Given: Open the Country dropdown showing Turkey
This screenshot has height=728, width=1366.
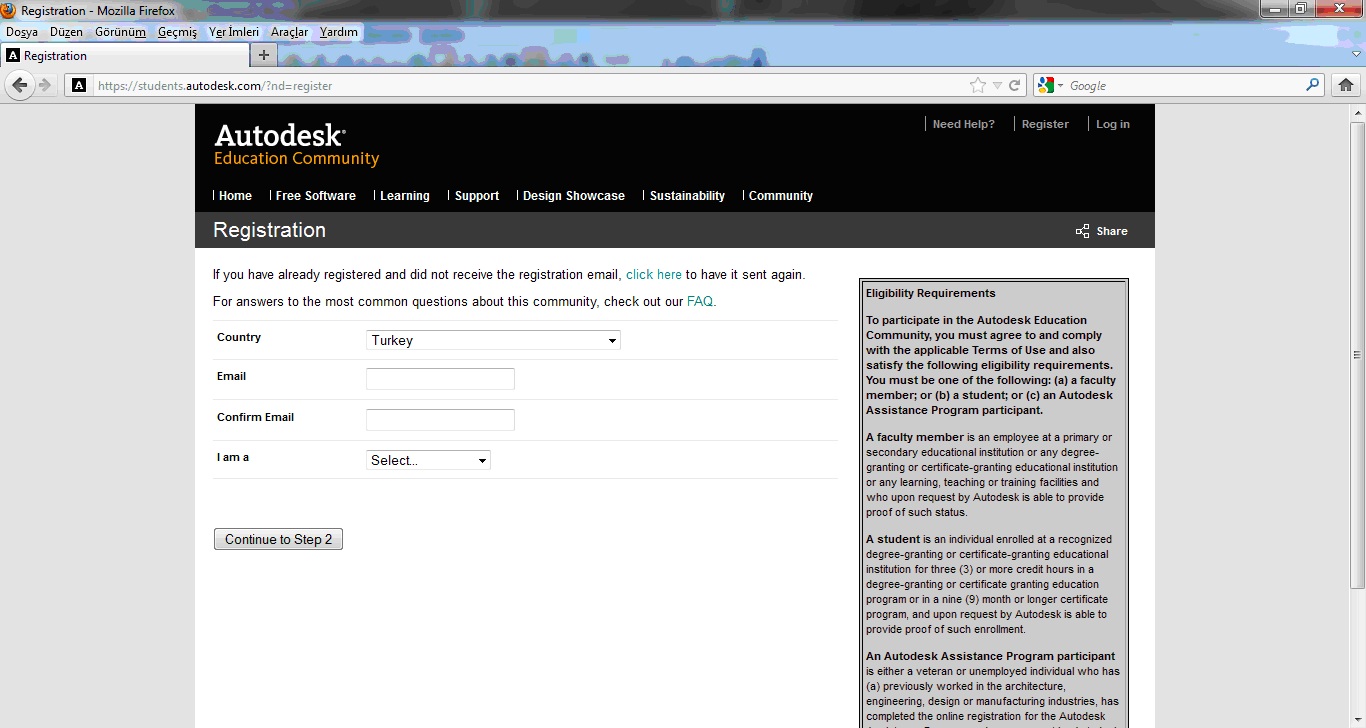Looking at the screenshot, I should click(493, 340).
